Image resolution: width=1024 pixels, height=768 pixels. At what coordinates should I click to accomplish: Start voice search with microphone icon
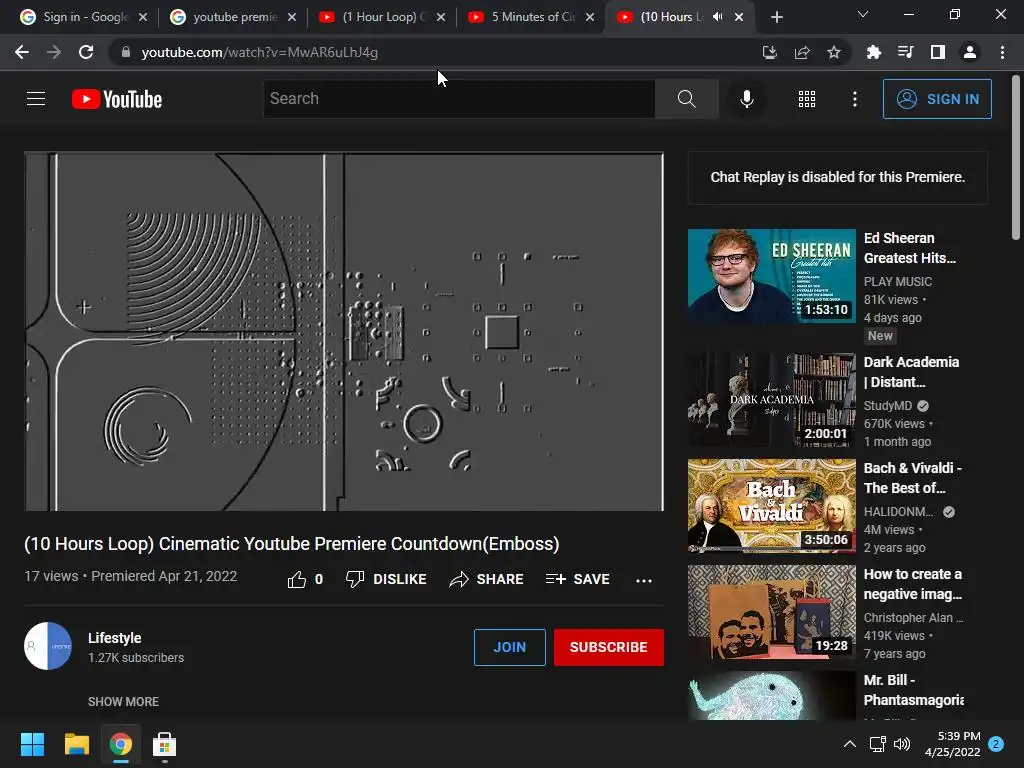(x=746, y=99)
